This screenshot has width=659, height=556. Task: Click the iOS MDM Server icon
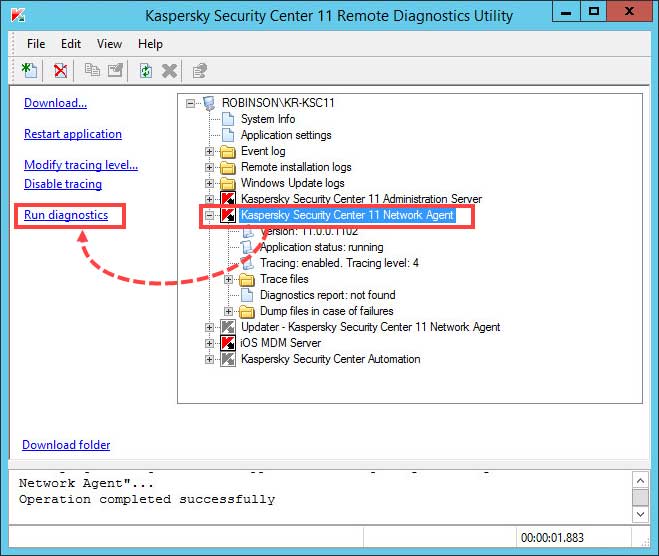pyautogui.click(x=228, y=343)
